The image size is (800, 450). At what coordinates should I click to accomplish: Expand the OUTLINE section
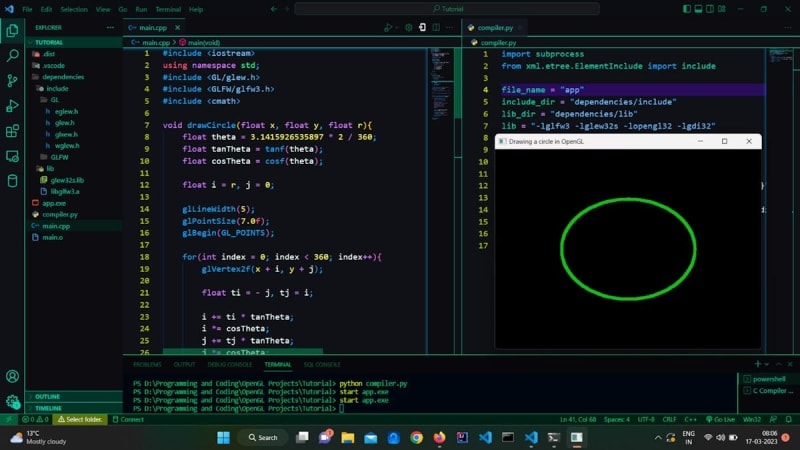tap(47, 397)
